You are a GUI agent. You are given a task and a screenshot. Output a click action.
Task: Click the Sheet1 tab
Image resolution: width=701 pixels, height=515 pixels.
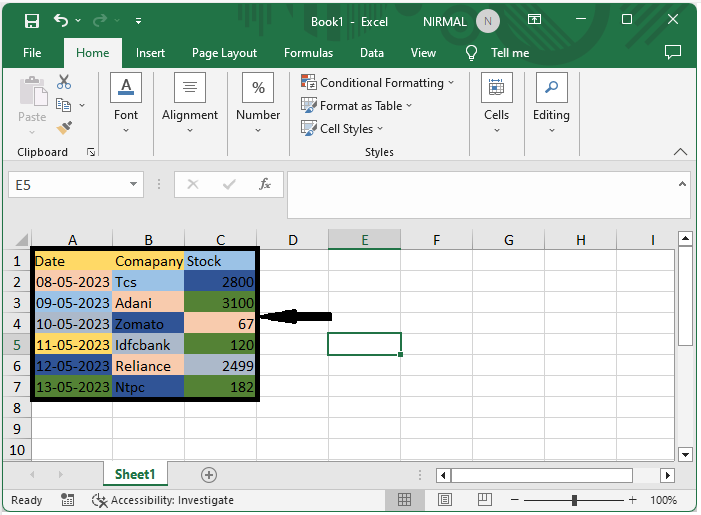click(x=135, y=474)
